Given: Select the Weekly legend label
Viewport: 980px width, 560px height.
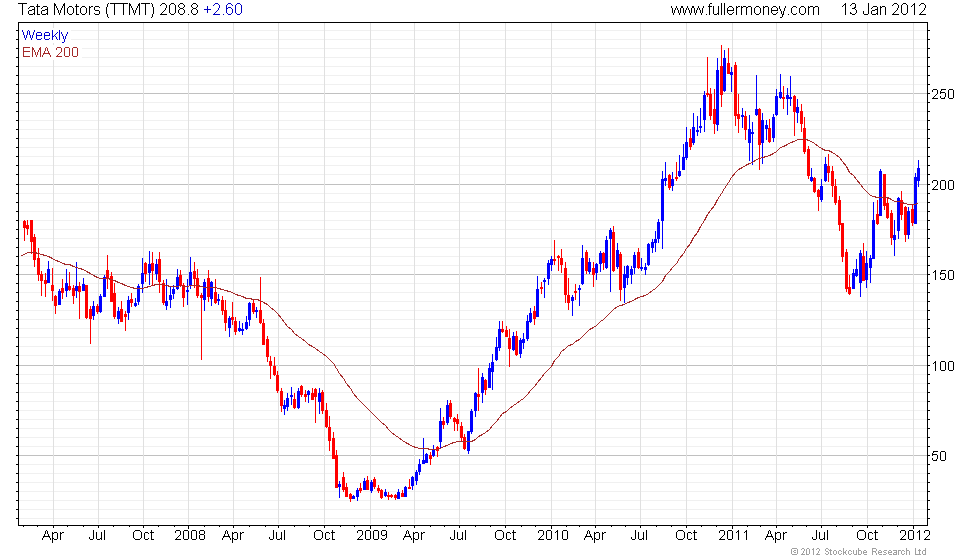Looking at the screenshot, I should (x=44, y=36).
